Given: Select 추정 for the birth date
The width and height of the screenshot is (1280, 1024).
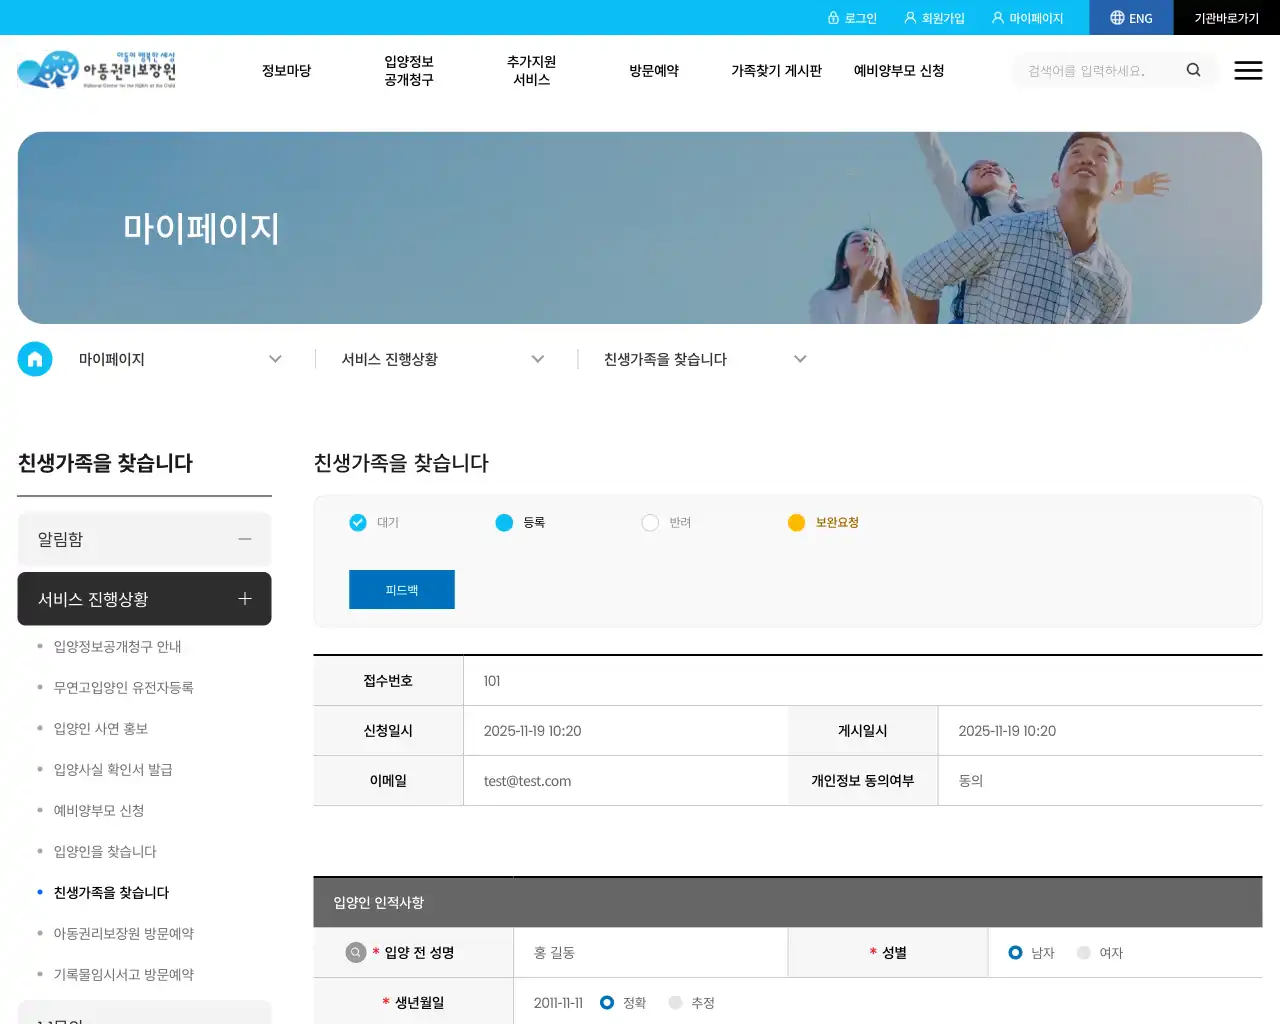Looking at the screenshot, I should click(x=675, y=1002).
